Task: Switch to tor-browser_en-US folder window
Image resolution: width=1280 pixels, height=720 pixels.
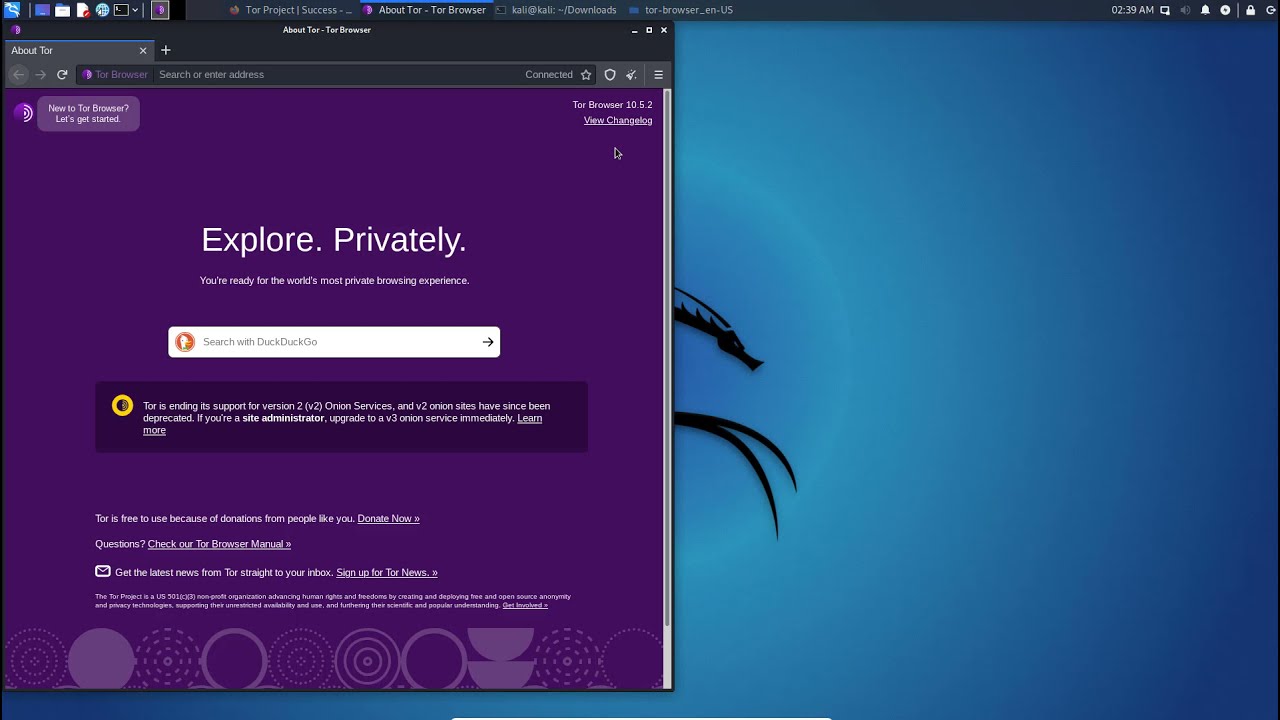Action: pyautogui.click(x=681, y=10)
